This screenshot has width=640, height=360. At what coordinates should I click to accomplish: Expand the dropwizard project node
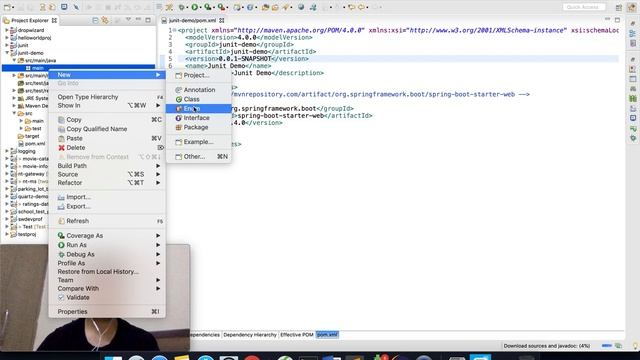pos(7,30)
